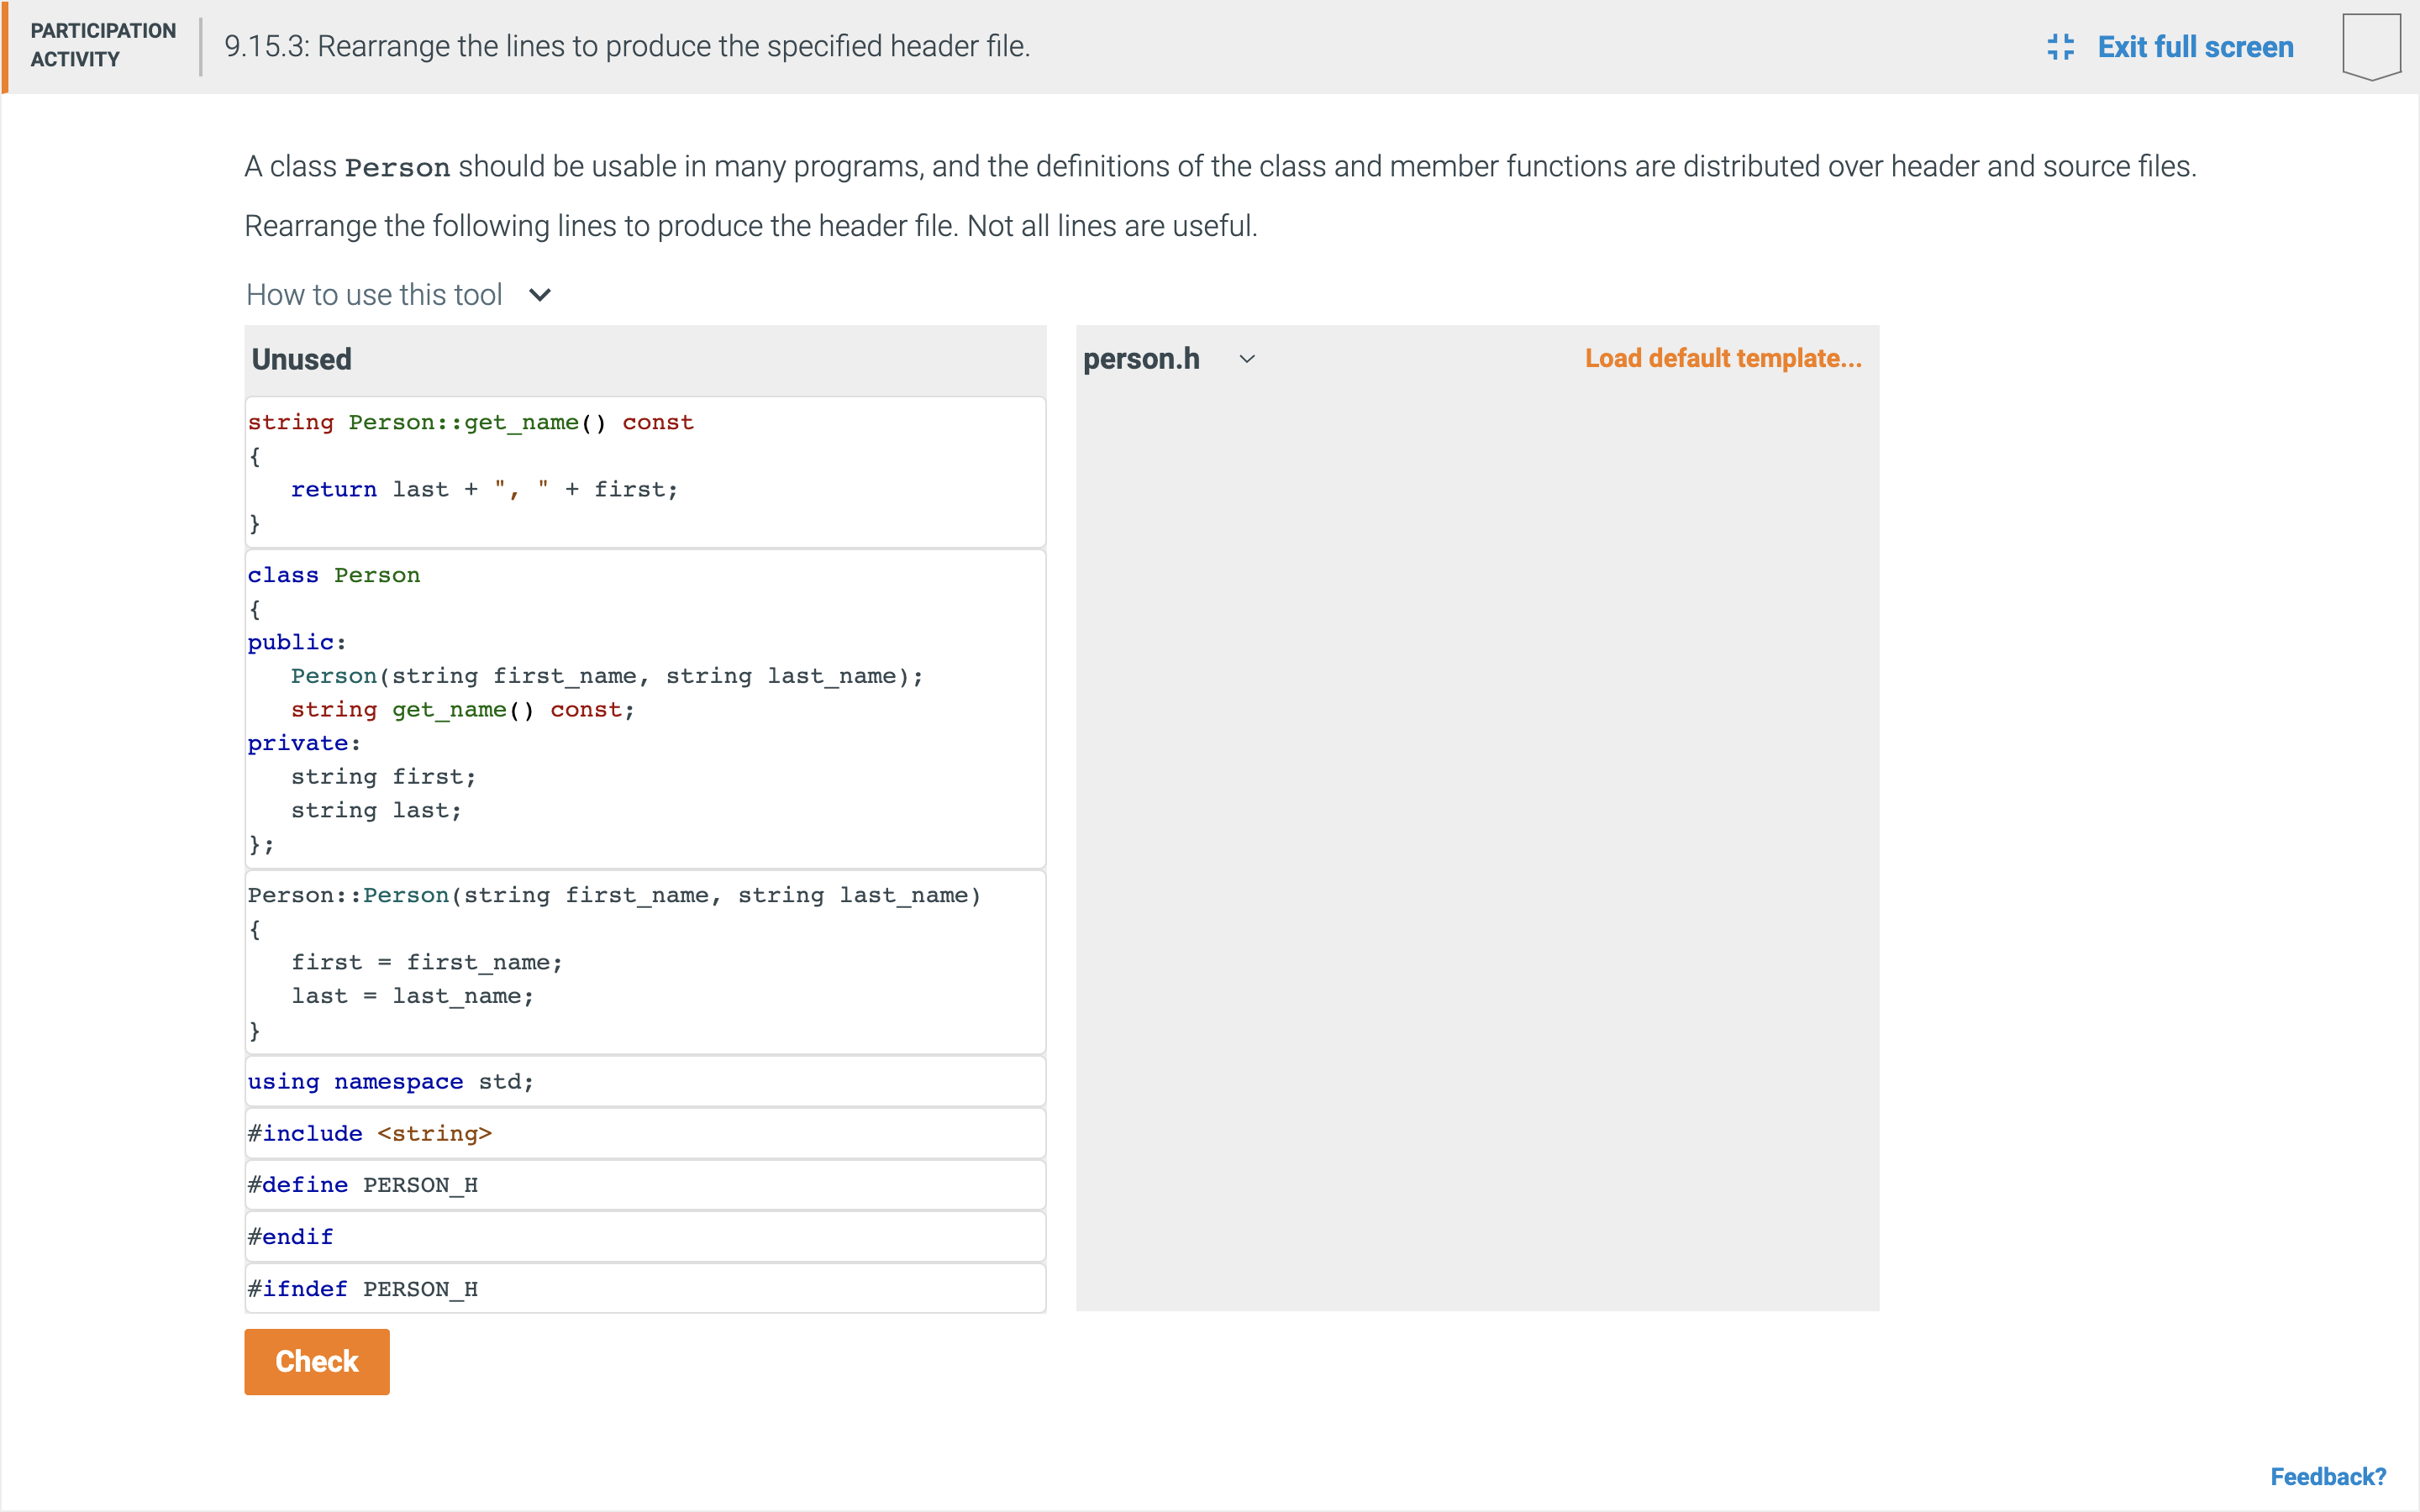This screenshot has width=2420, height=1512.
Task: Select the Person constructor implementation block
Action: [x=645, y=962]
